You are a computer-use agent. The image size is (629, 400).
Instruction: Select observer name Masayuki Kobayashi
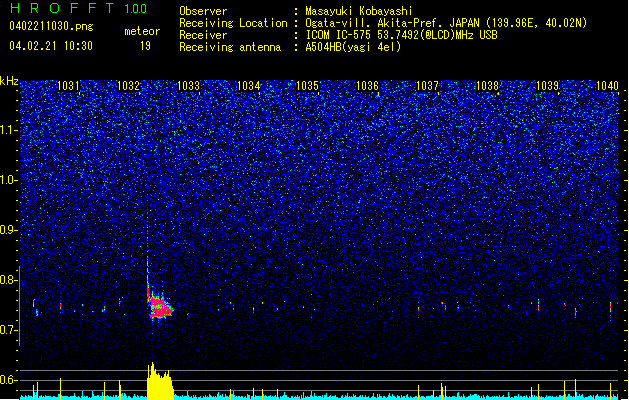tap(359, 11)
